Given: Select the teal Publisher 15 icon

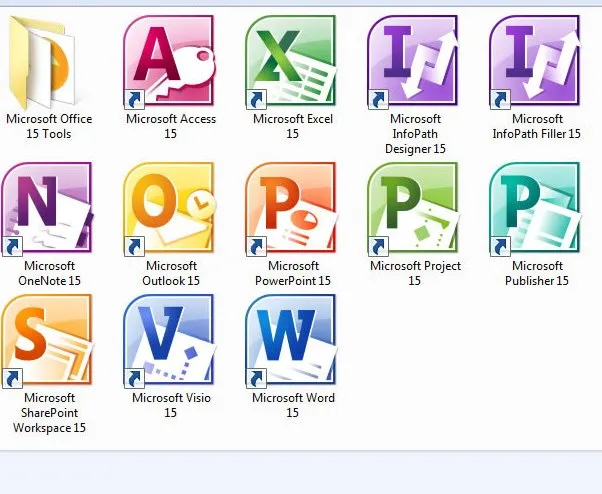Looking at the screenshot, I should click(535, 209).
